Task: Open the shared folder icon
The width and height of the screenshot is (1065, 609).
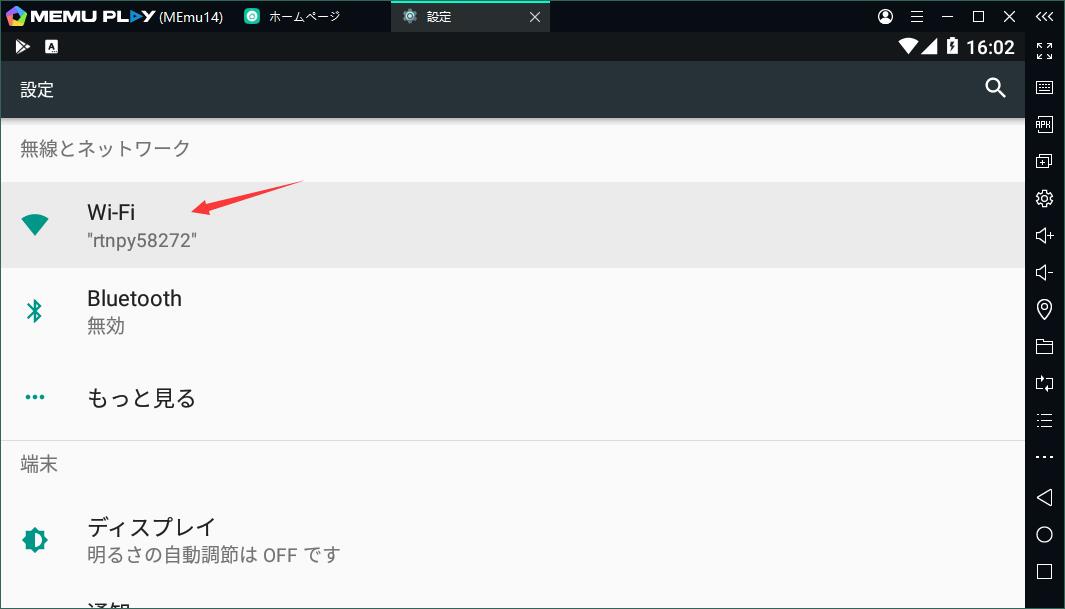Action: [x=1045, y=346]
